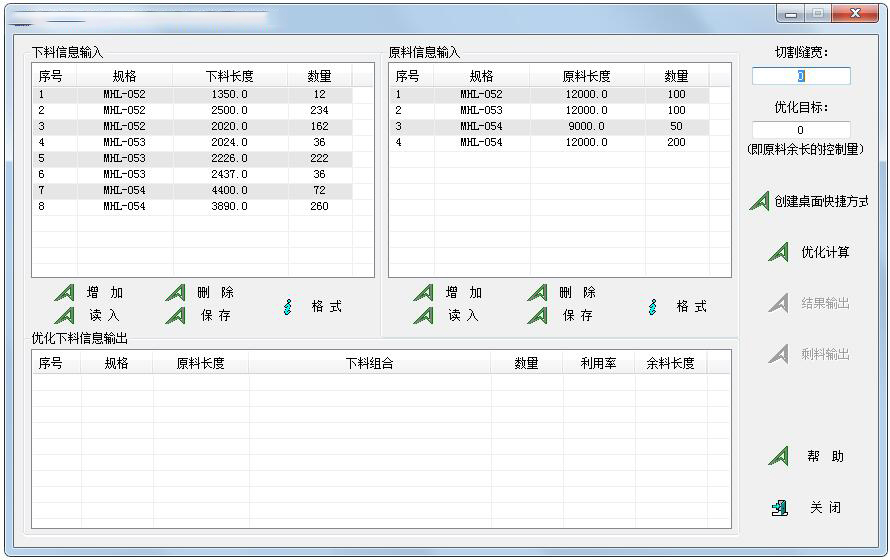Click into the 优化目标 input field

801,130
